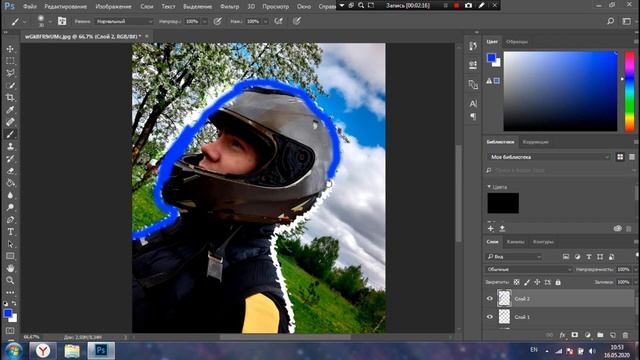The height and width of the screenshot is (360, 640).
Task: Toggle airbrush mode in options bar
Action: [x=279, y=21]
